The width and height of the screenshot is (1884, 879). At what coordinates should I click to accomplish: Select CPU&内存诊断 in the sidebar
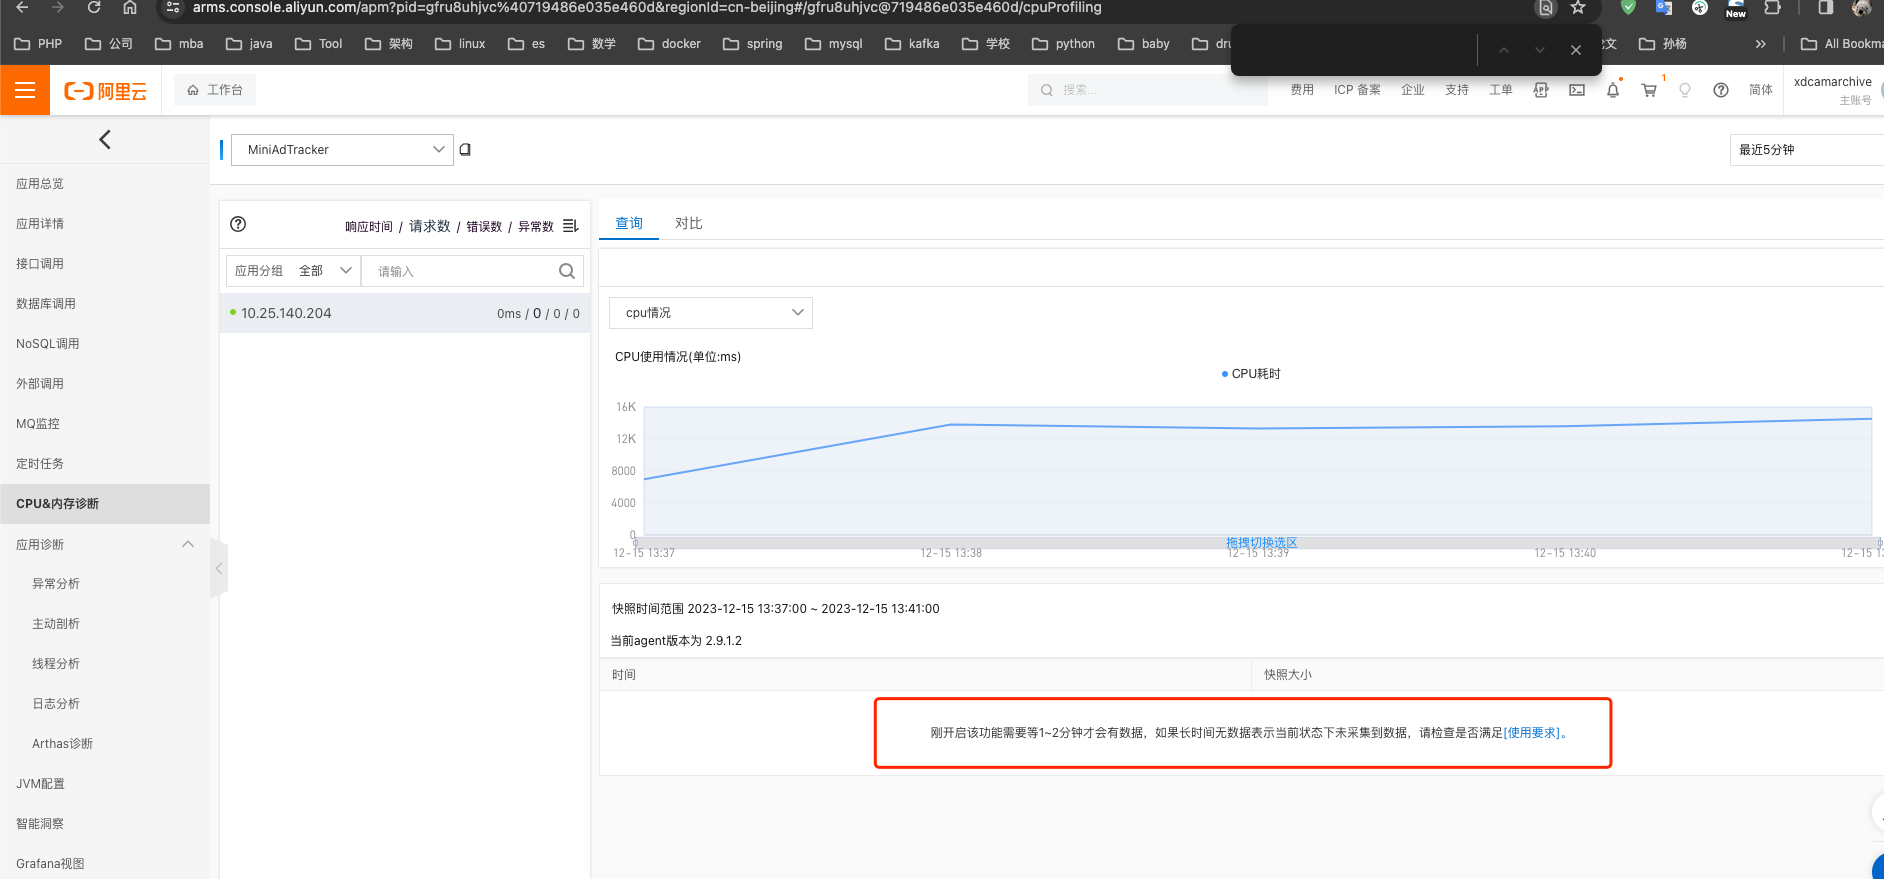[105, 504]
